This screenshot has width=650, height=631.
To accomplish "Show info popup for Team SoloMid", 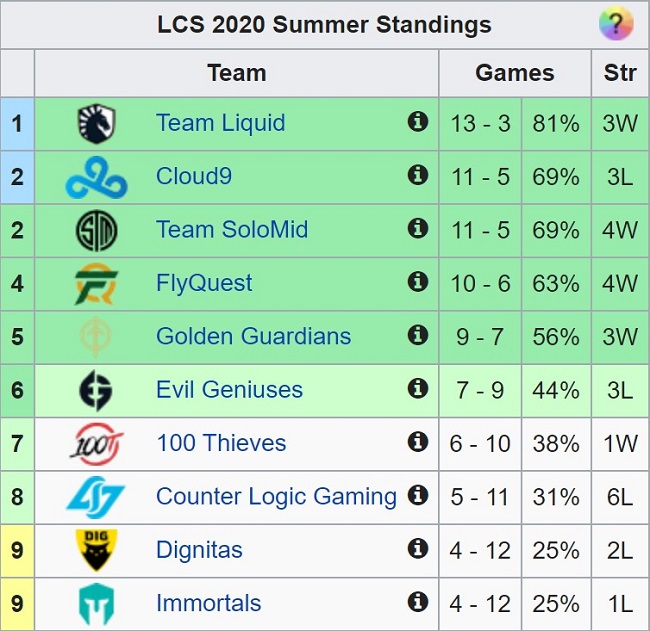I will (x=418, y=229).
